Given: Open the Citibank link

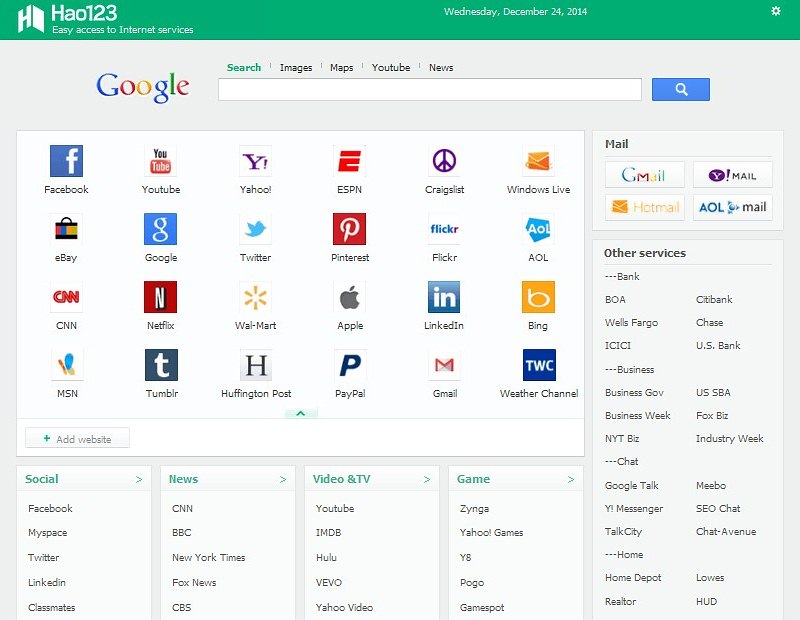Looking at the screenshot, I should [714, 300].
